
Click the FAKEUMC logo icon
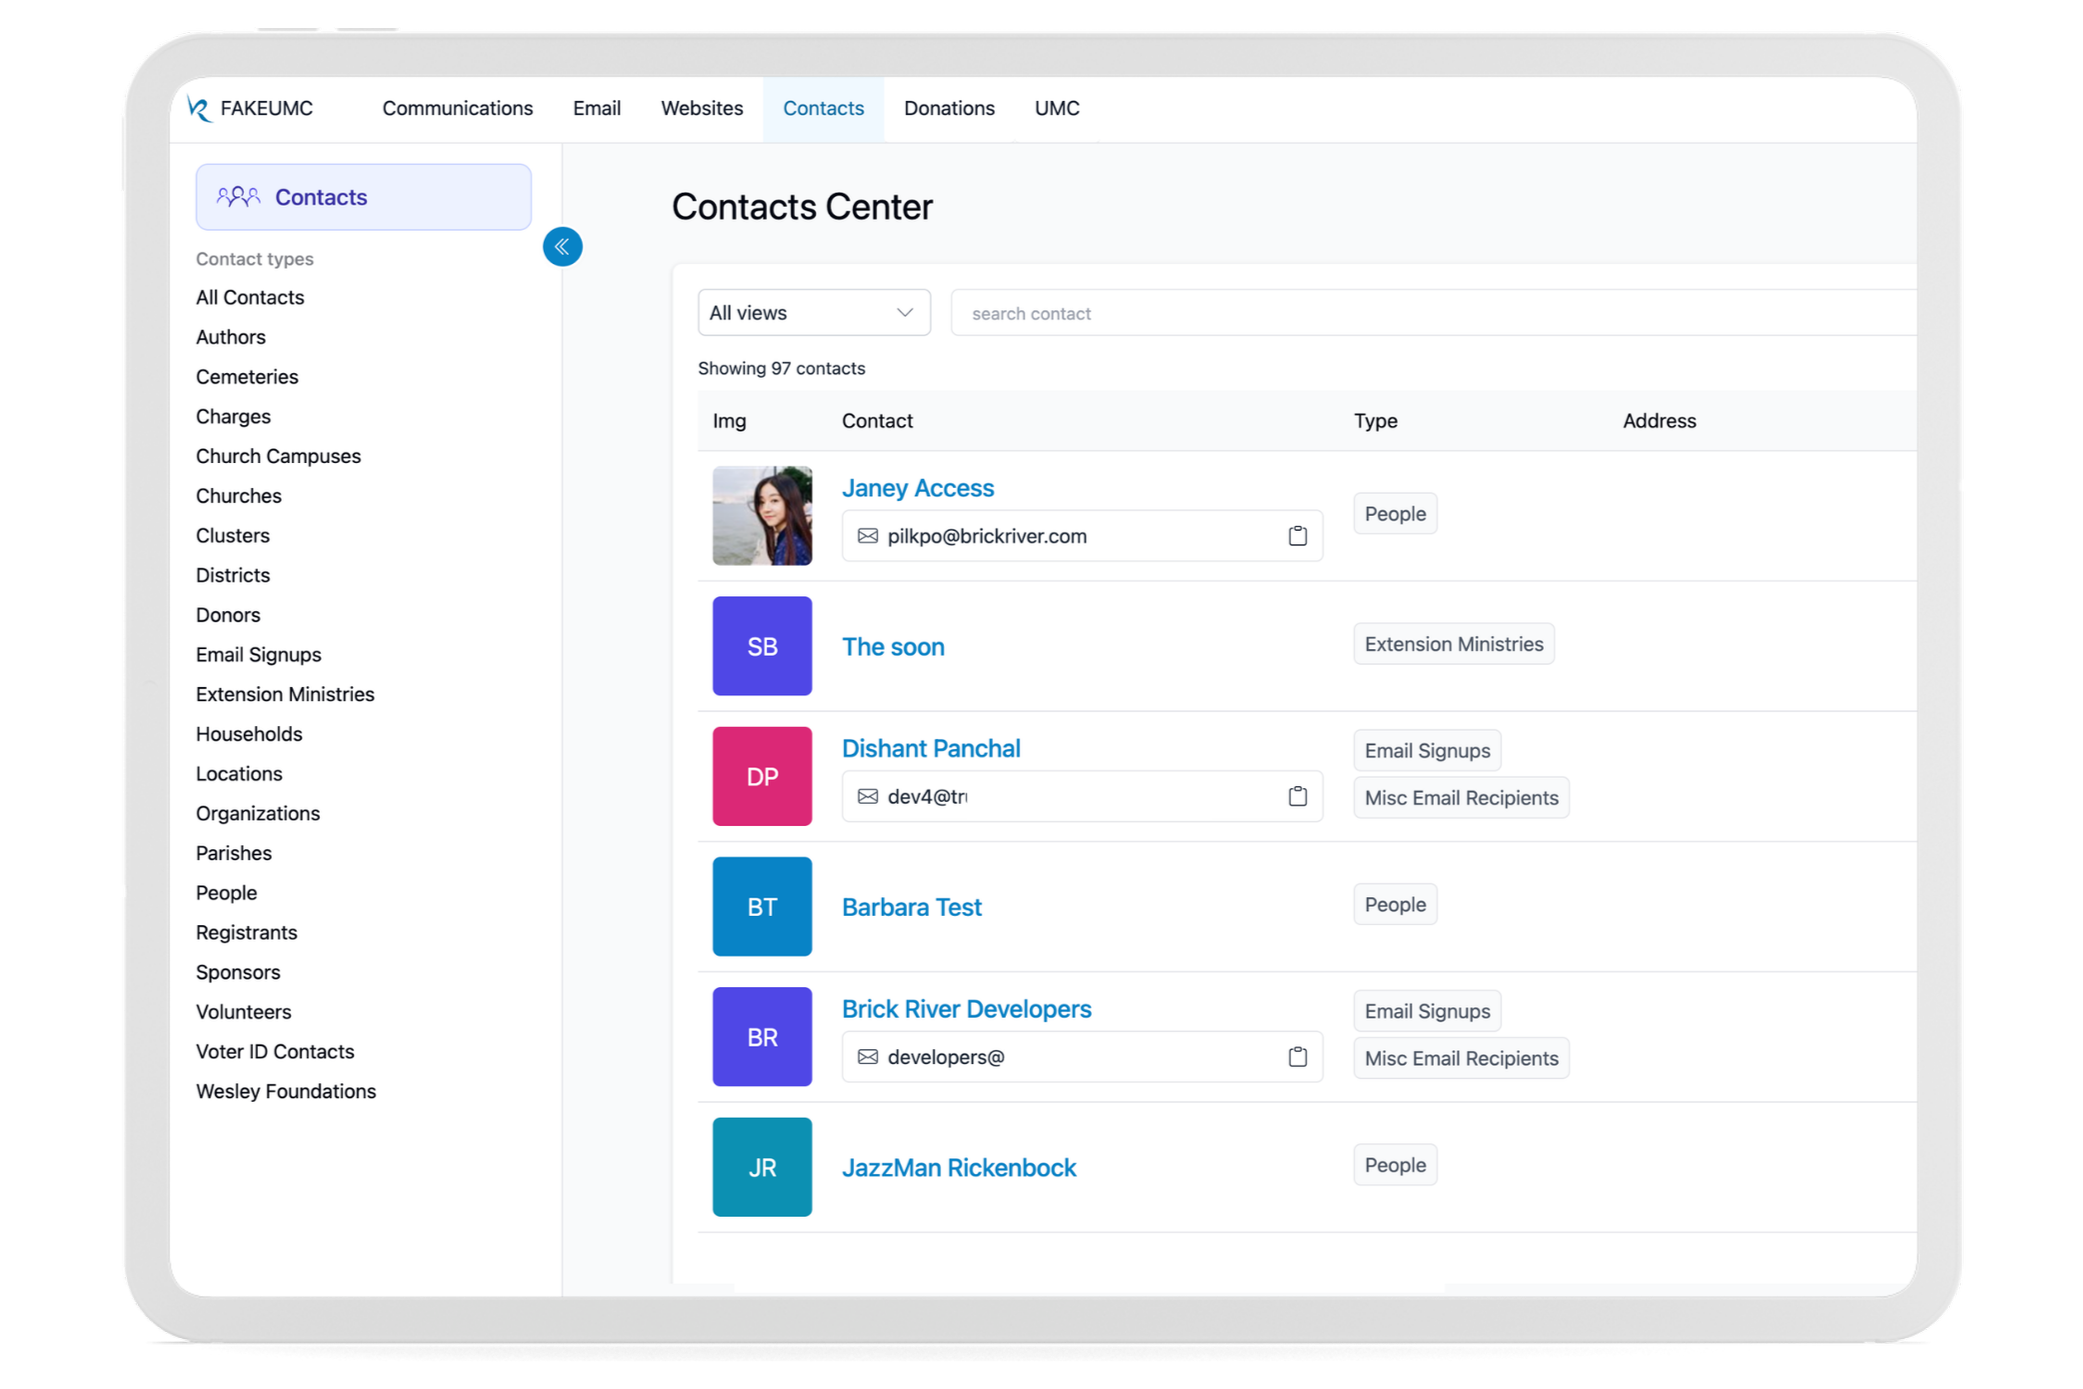pos(199,109)
